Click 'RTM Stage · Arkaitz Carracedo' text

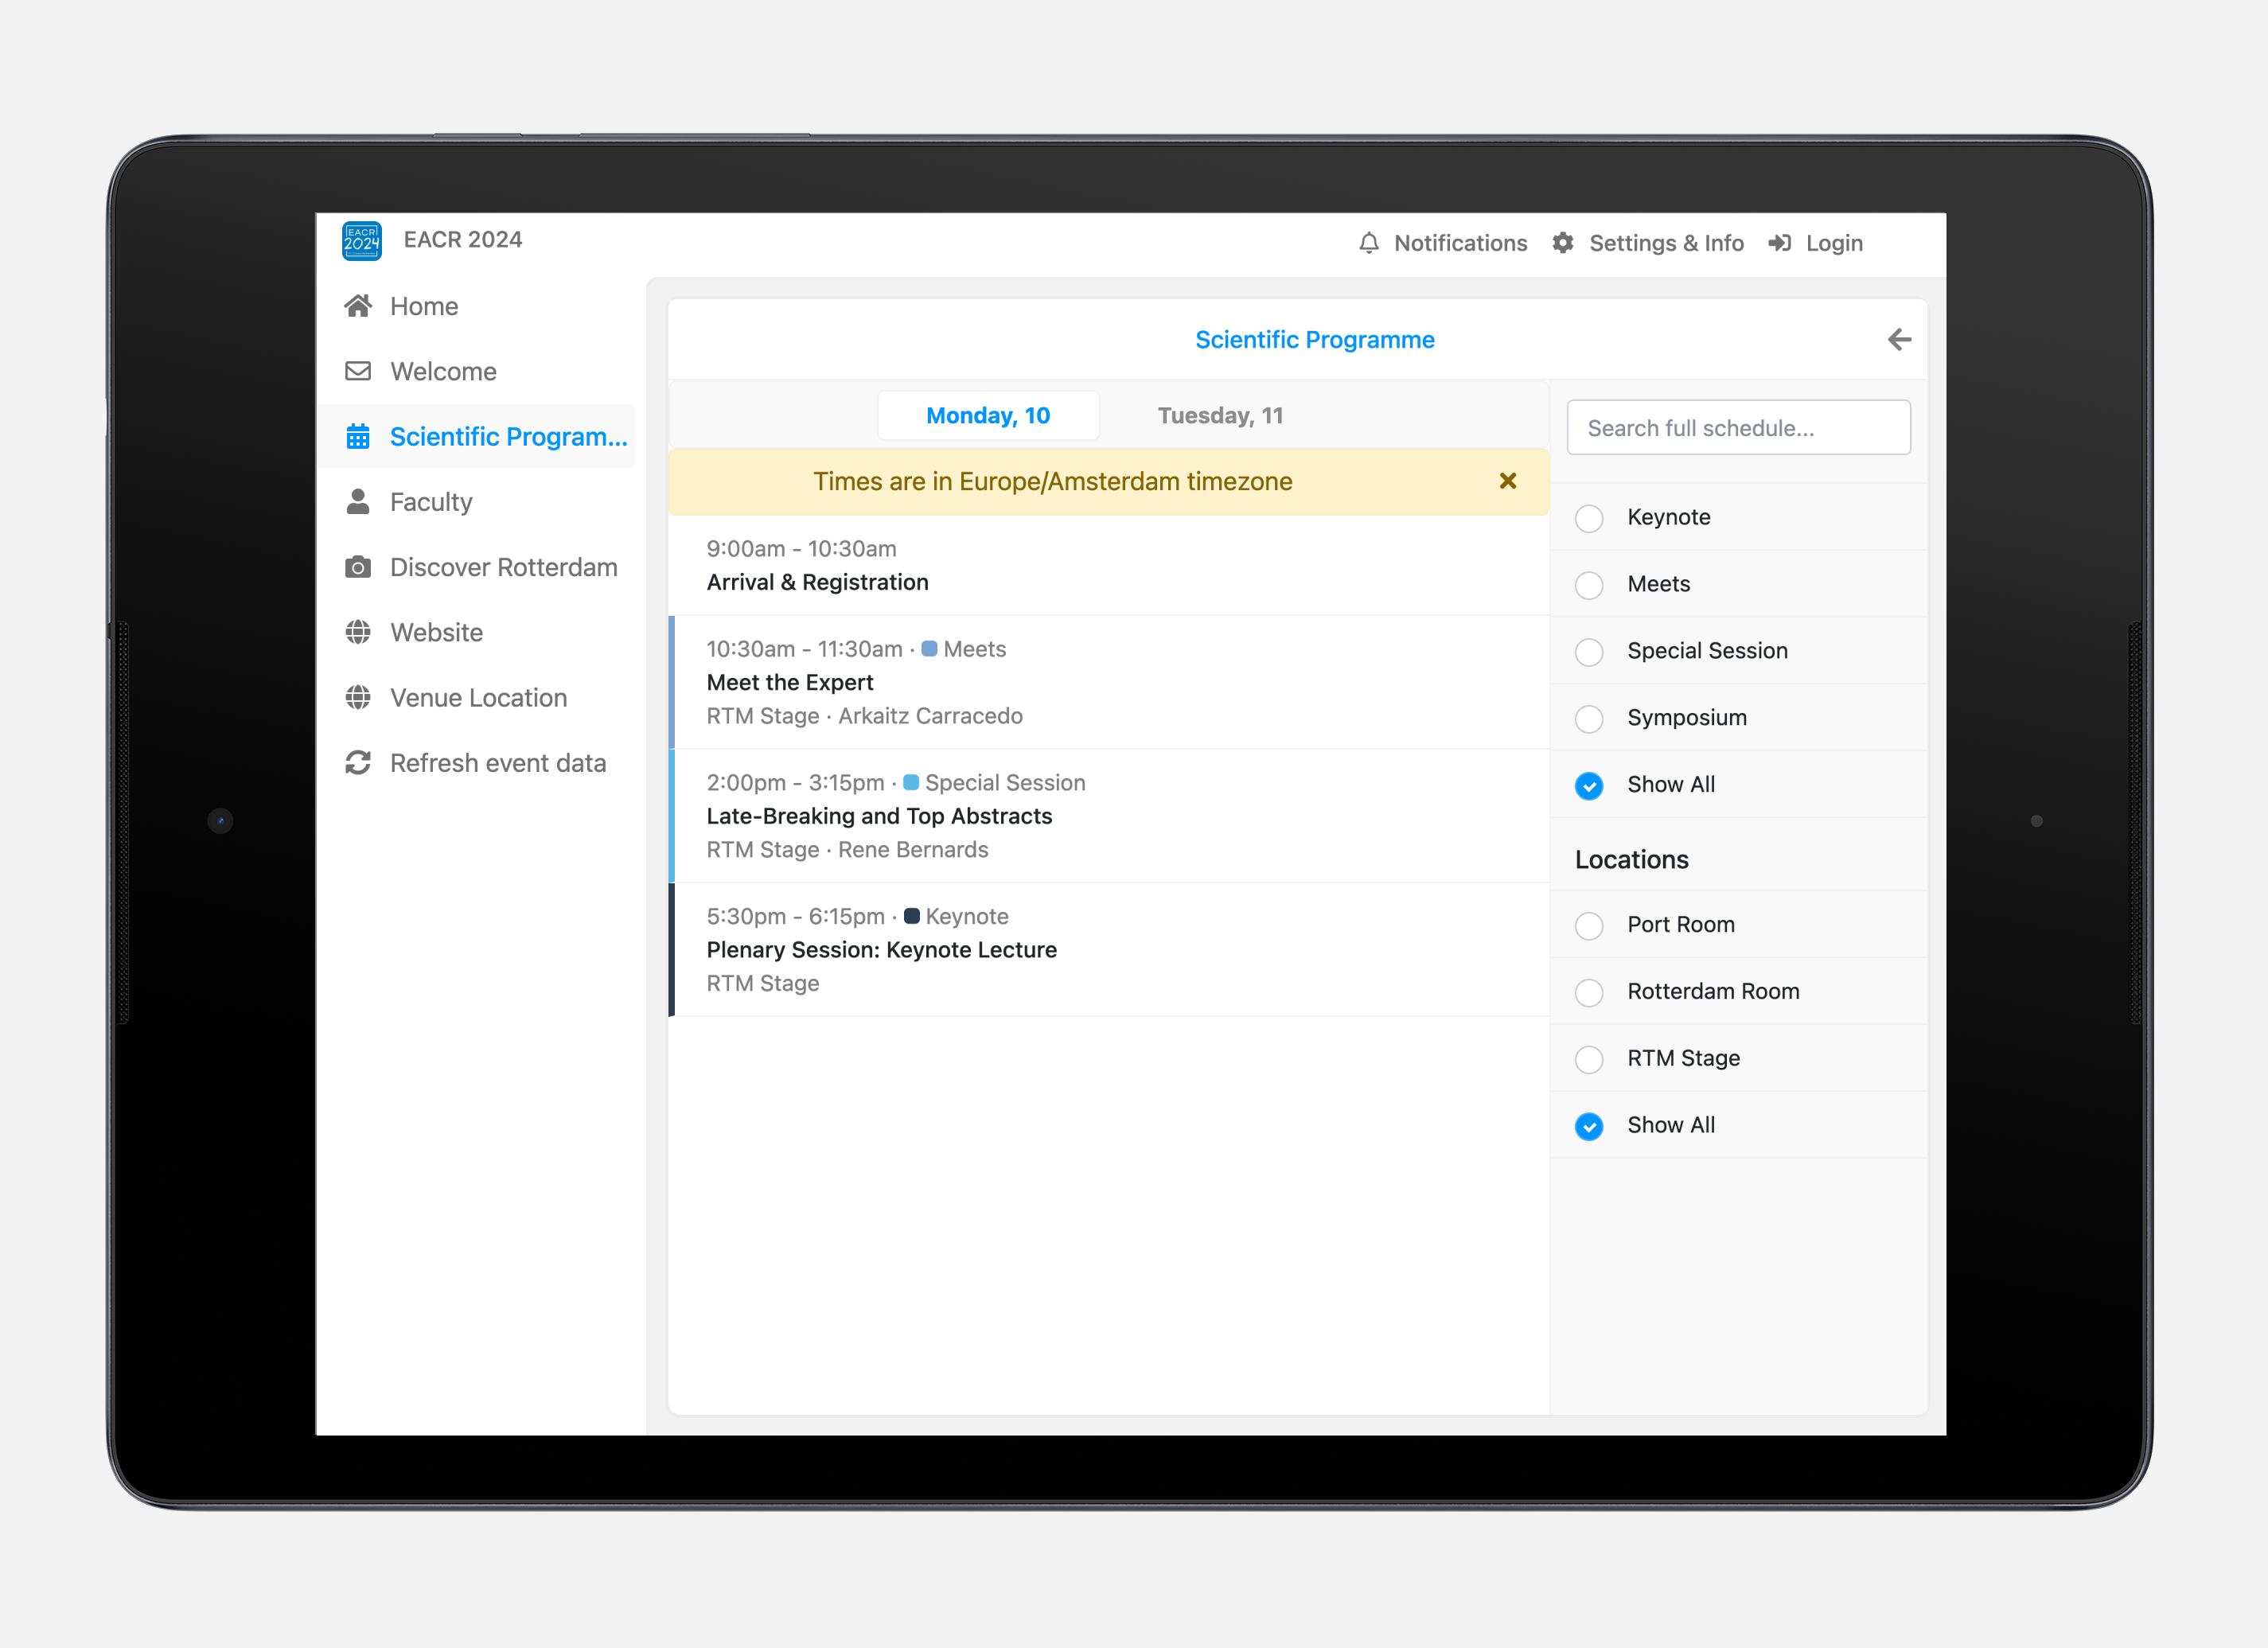pyautogui.click(x=864, y=716)
